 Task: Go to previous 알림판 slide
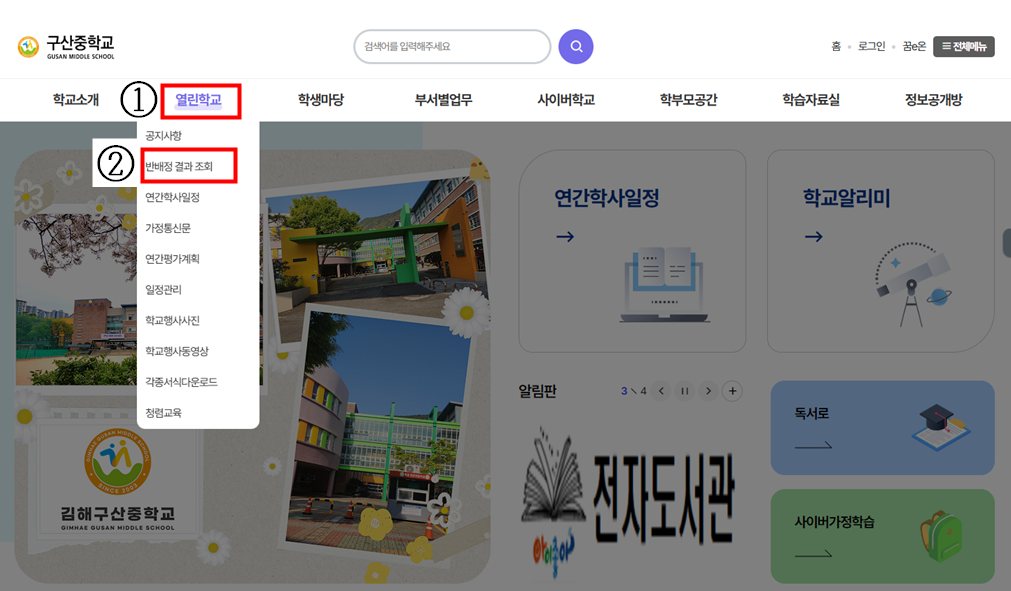(661, 391)
